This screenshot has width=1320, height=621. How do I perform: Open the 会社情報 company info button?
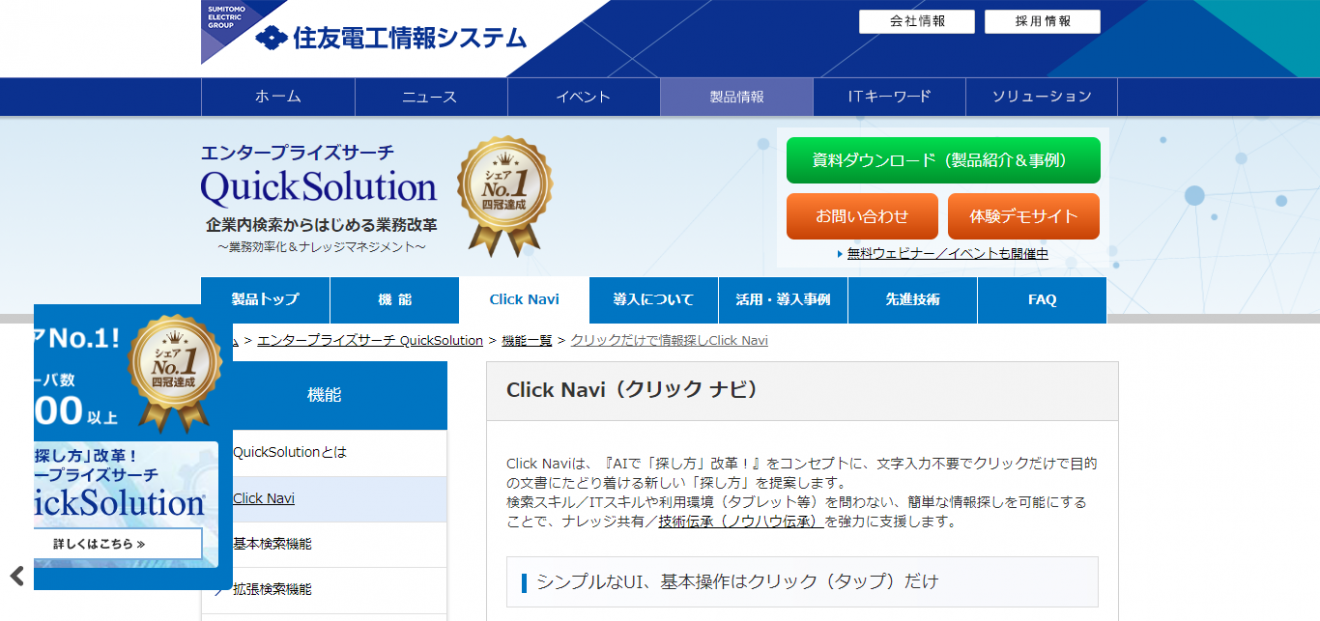[916, 21]
